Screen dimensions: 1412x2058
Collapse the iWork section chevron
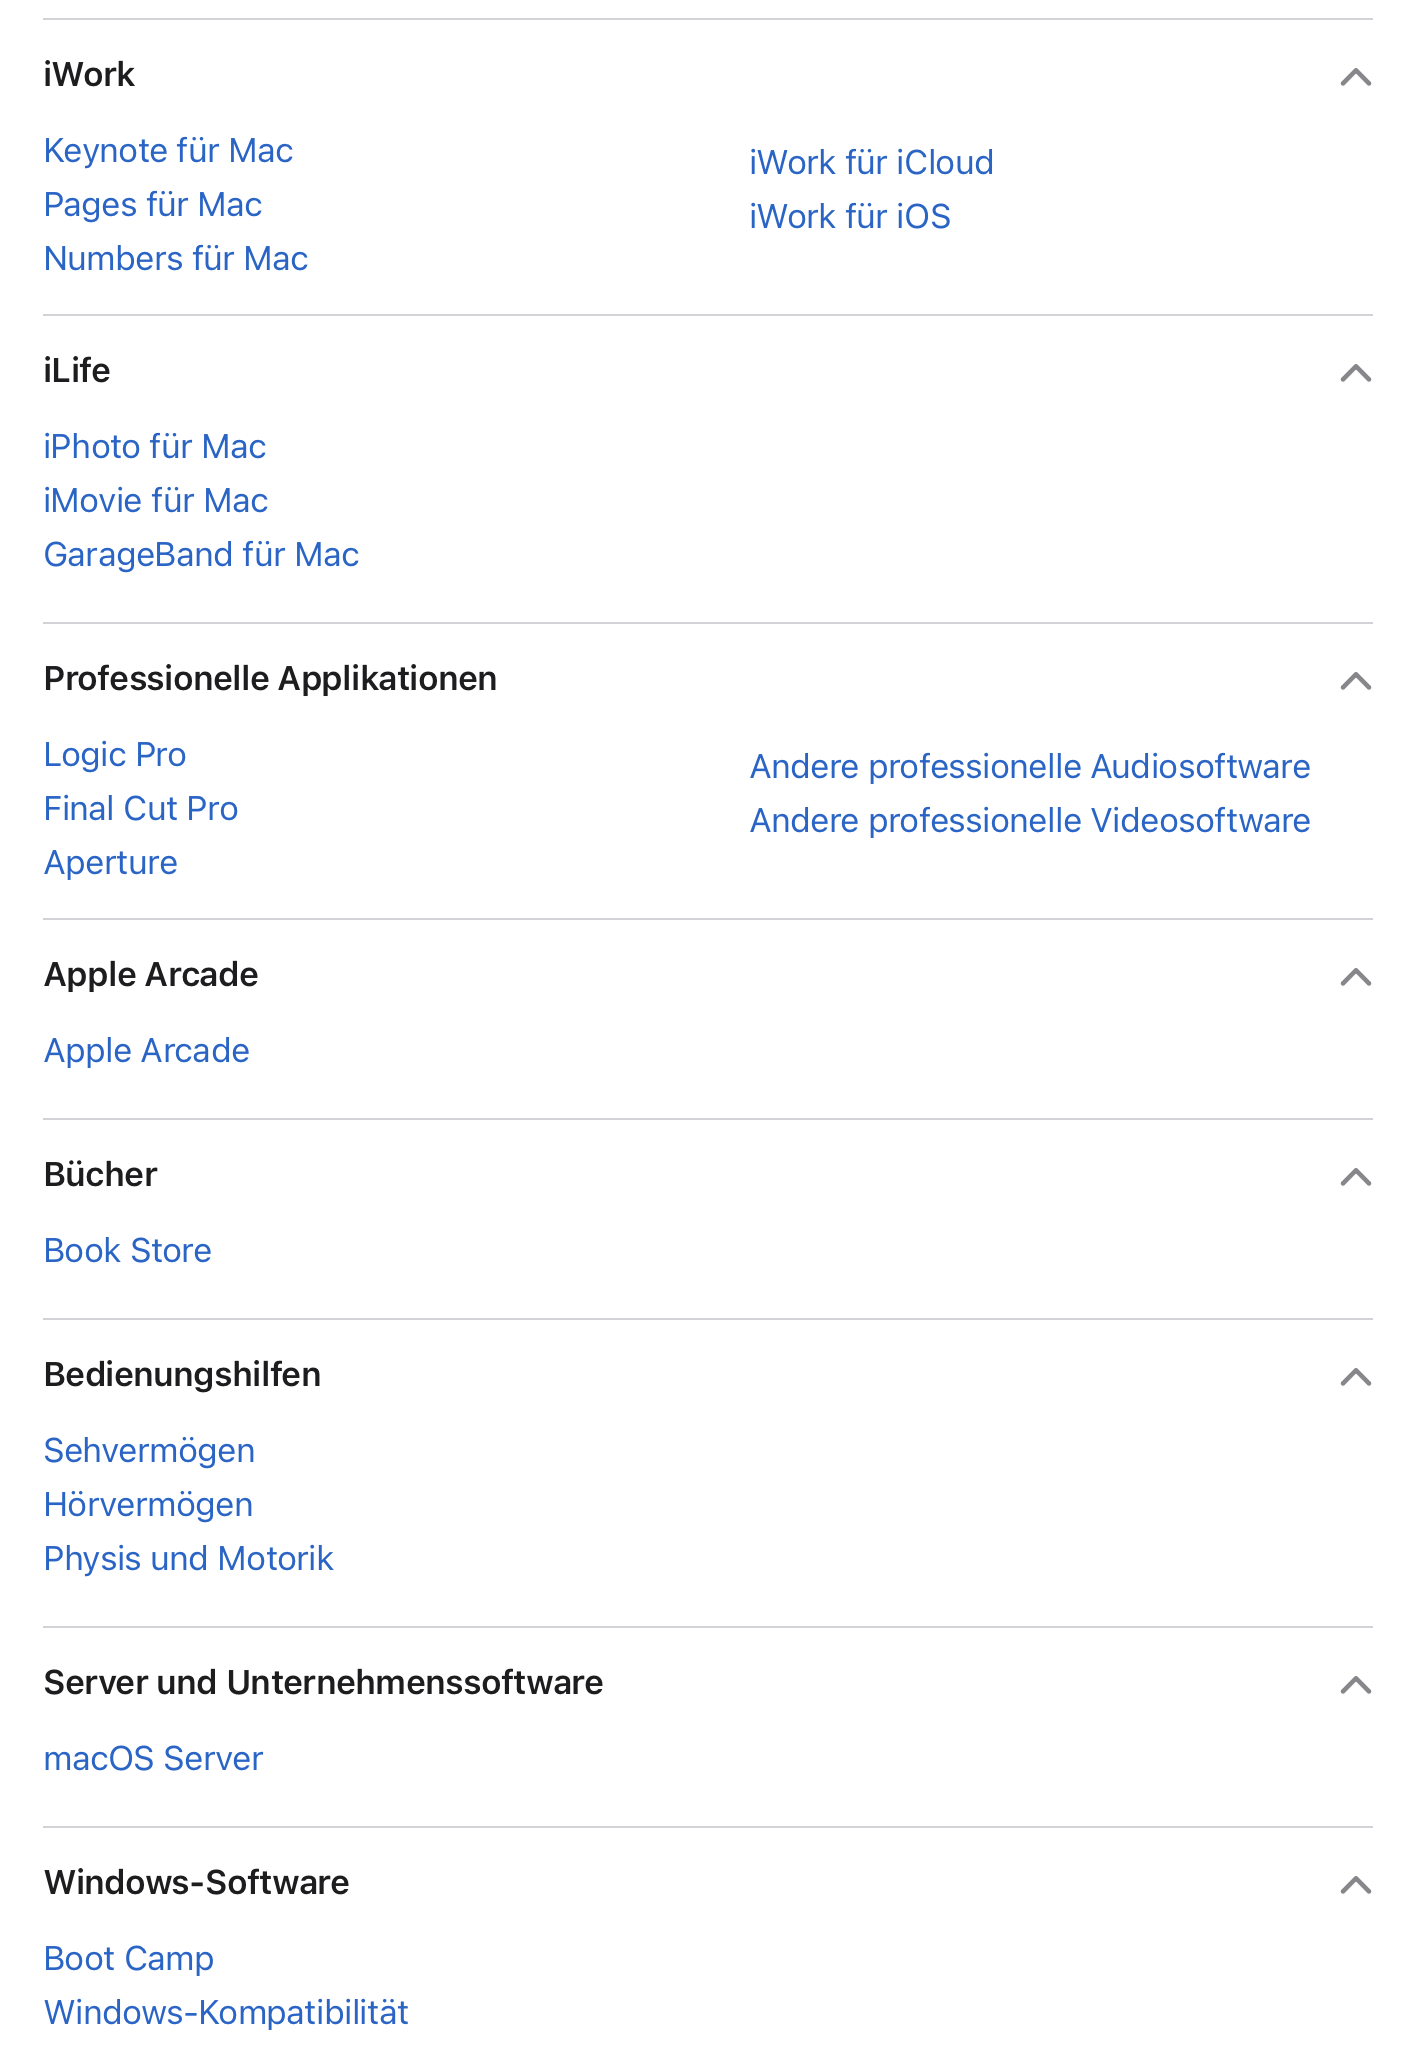point(1355,77)
